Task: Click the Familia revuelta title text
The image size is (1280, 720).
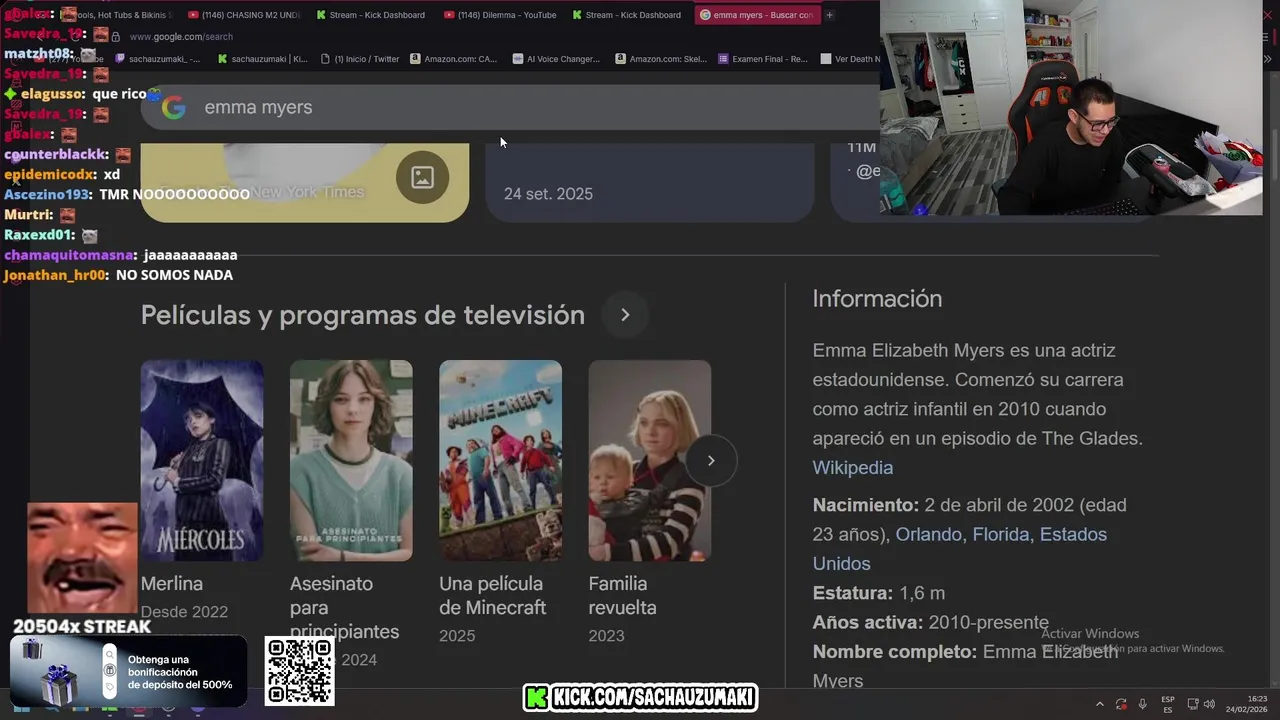Action: (623, 596)
